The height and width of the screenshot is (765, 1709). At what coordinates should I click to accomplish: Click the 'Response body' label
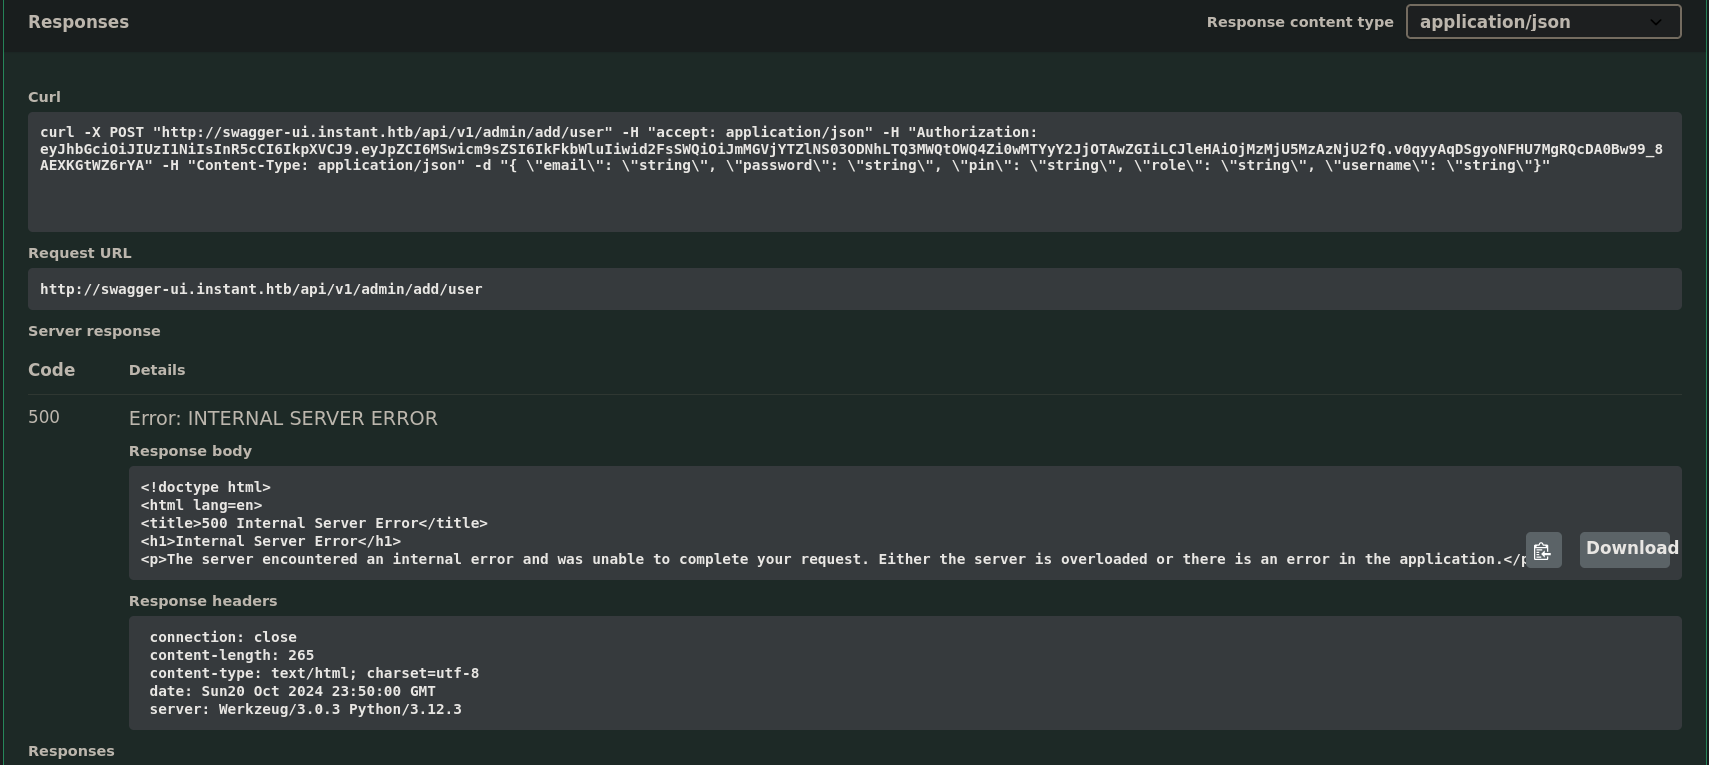190,451
